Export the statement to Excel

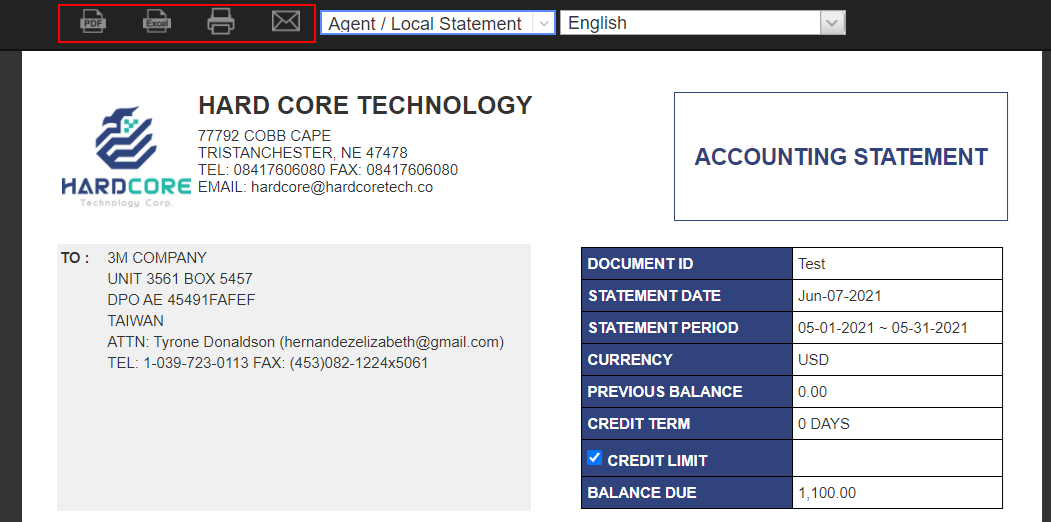[x=157, y=21]
